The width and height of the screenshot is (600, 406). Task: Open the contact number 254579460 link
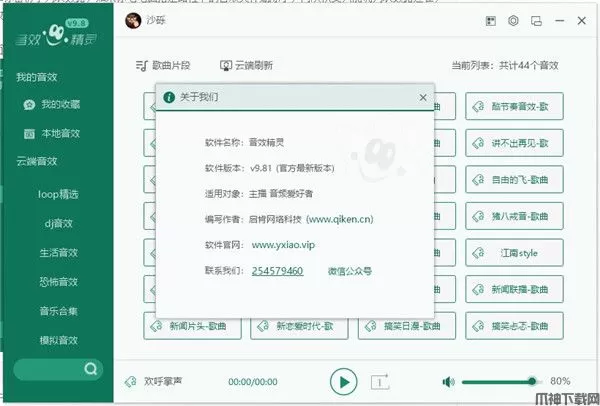click(x=277, y=271)
